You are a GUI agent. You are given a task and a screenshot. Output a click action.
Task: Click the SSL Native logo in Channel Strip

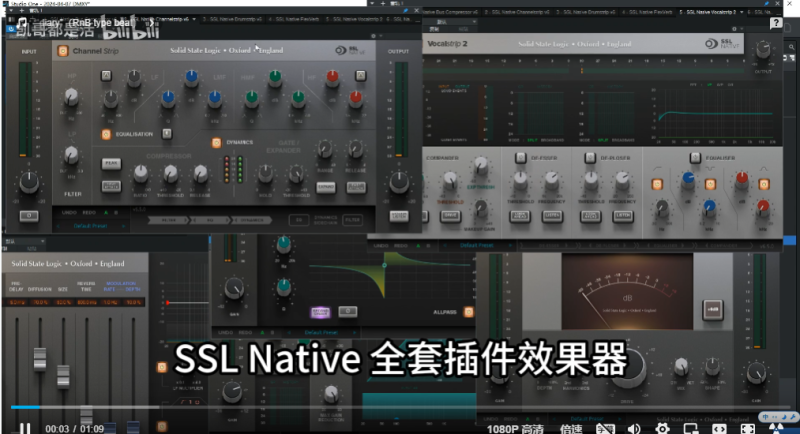(350, 50)
